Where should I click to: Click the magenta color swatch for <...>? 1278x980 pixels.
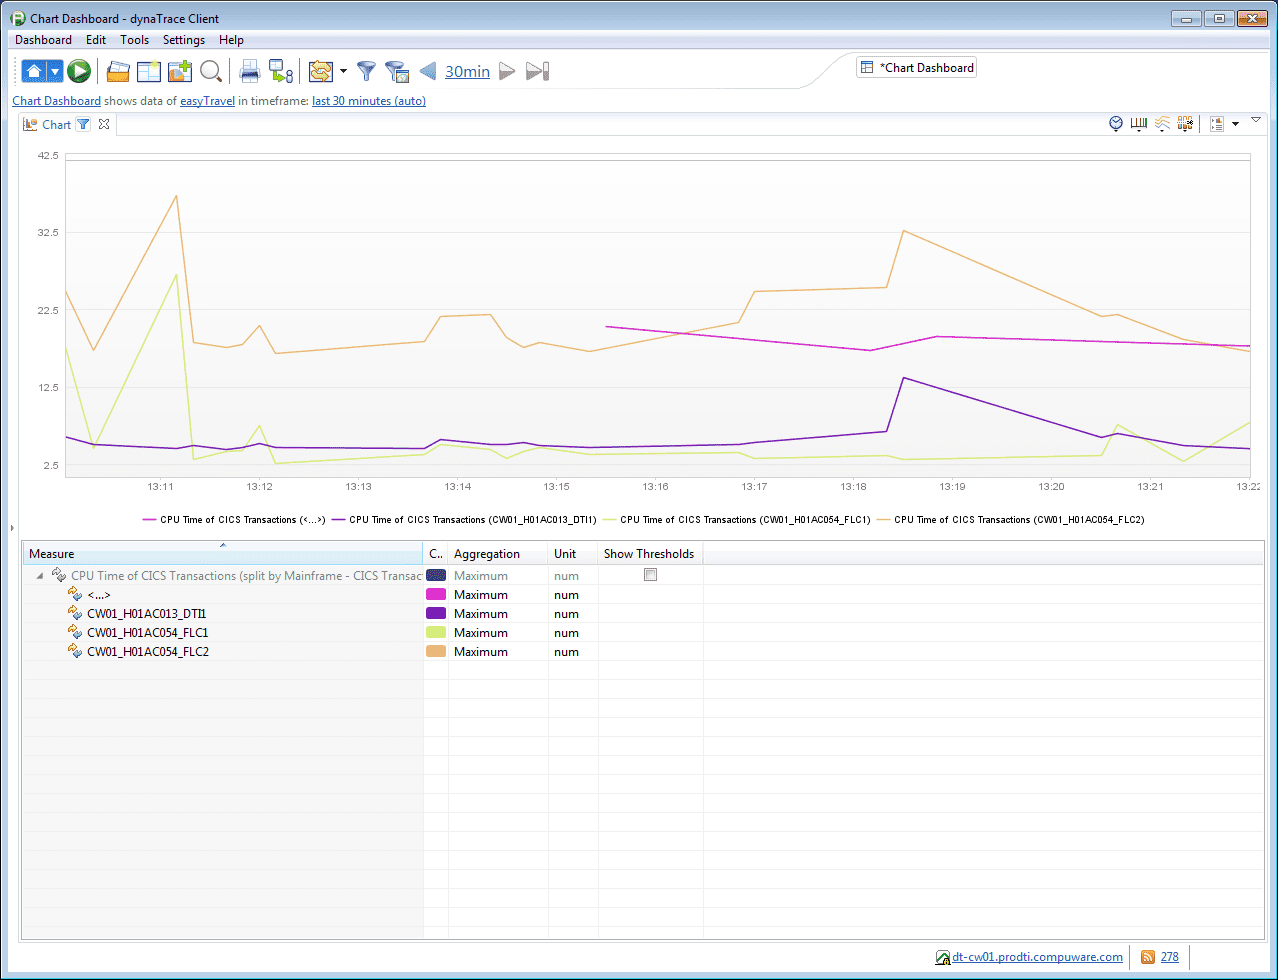click(436, 594)
